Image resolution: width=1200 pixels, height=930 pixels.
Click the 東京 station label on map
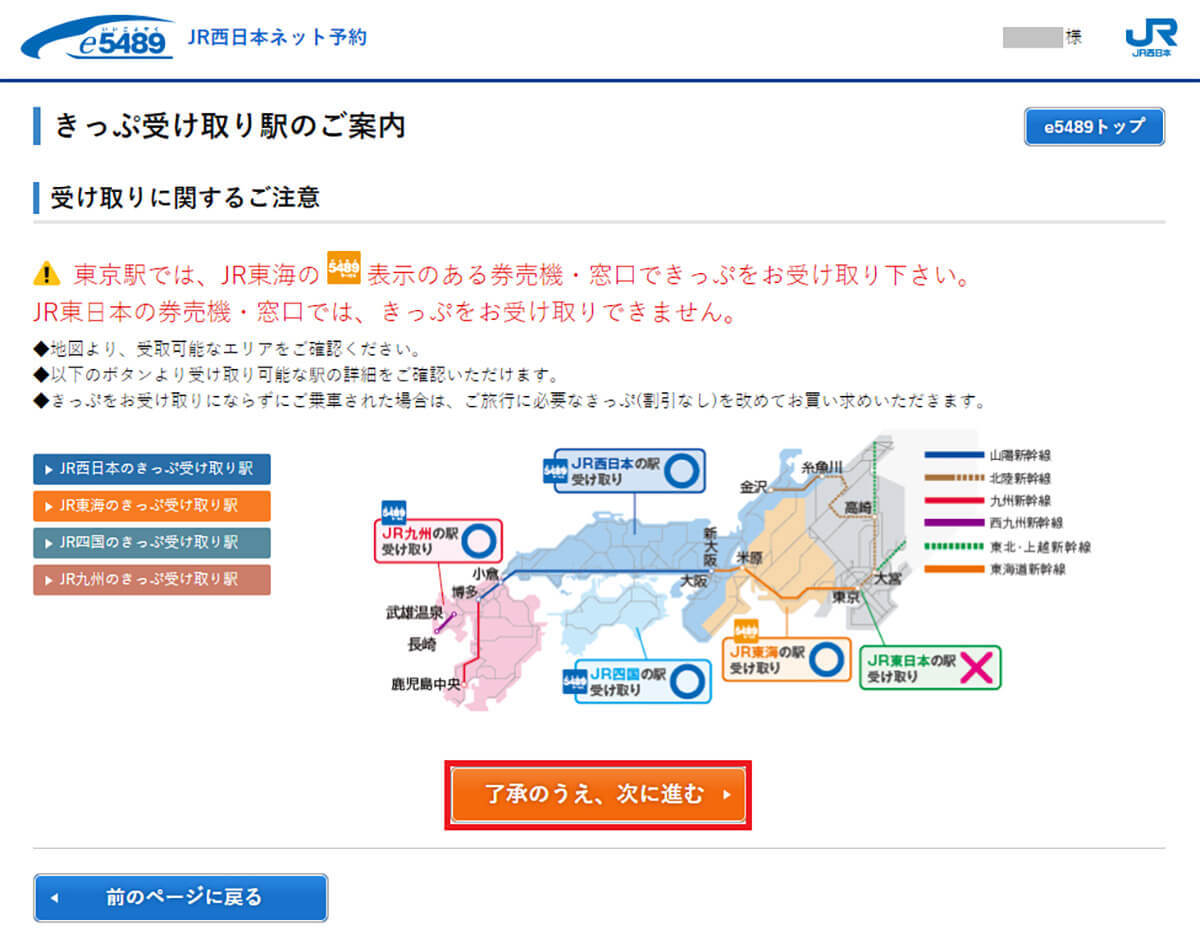coord(846,596)
